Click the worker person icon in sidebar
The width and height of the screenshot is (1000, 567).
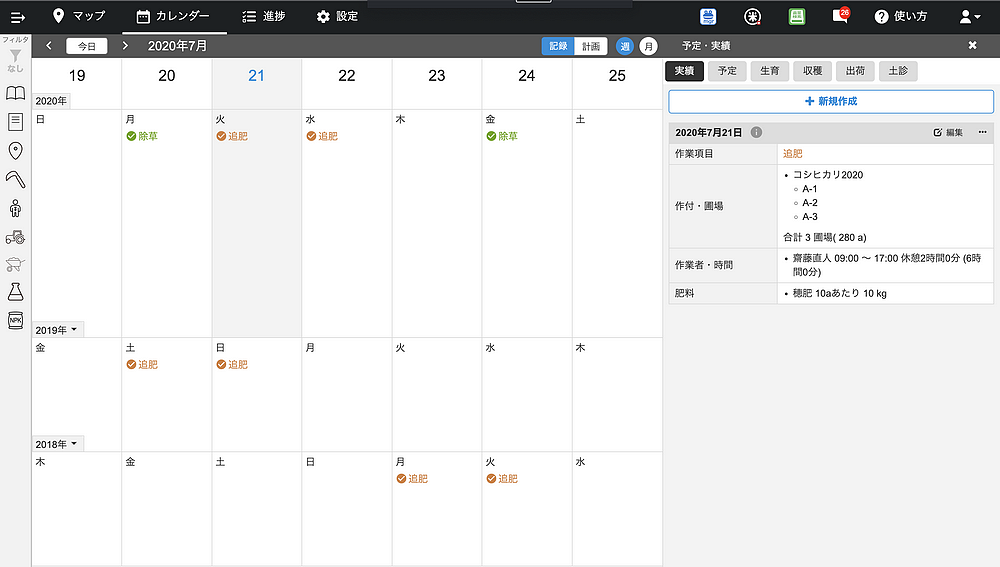click(x=15, y=208)
